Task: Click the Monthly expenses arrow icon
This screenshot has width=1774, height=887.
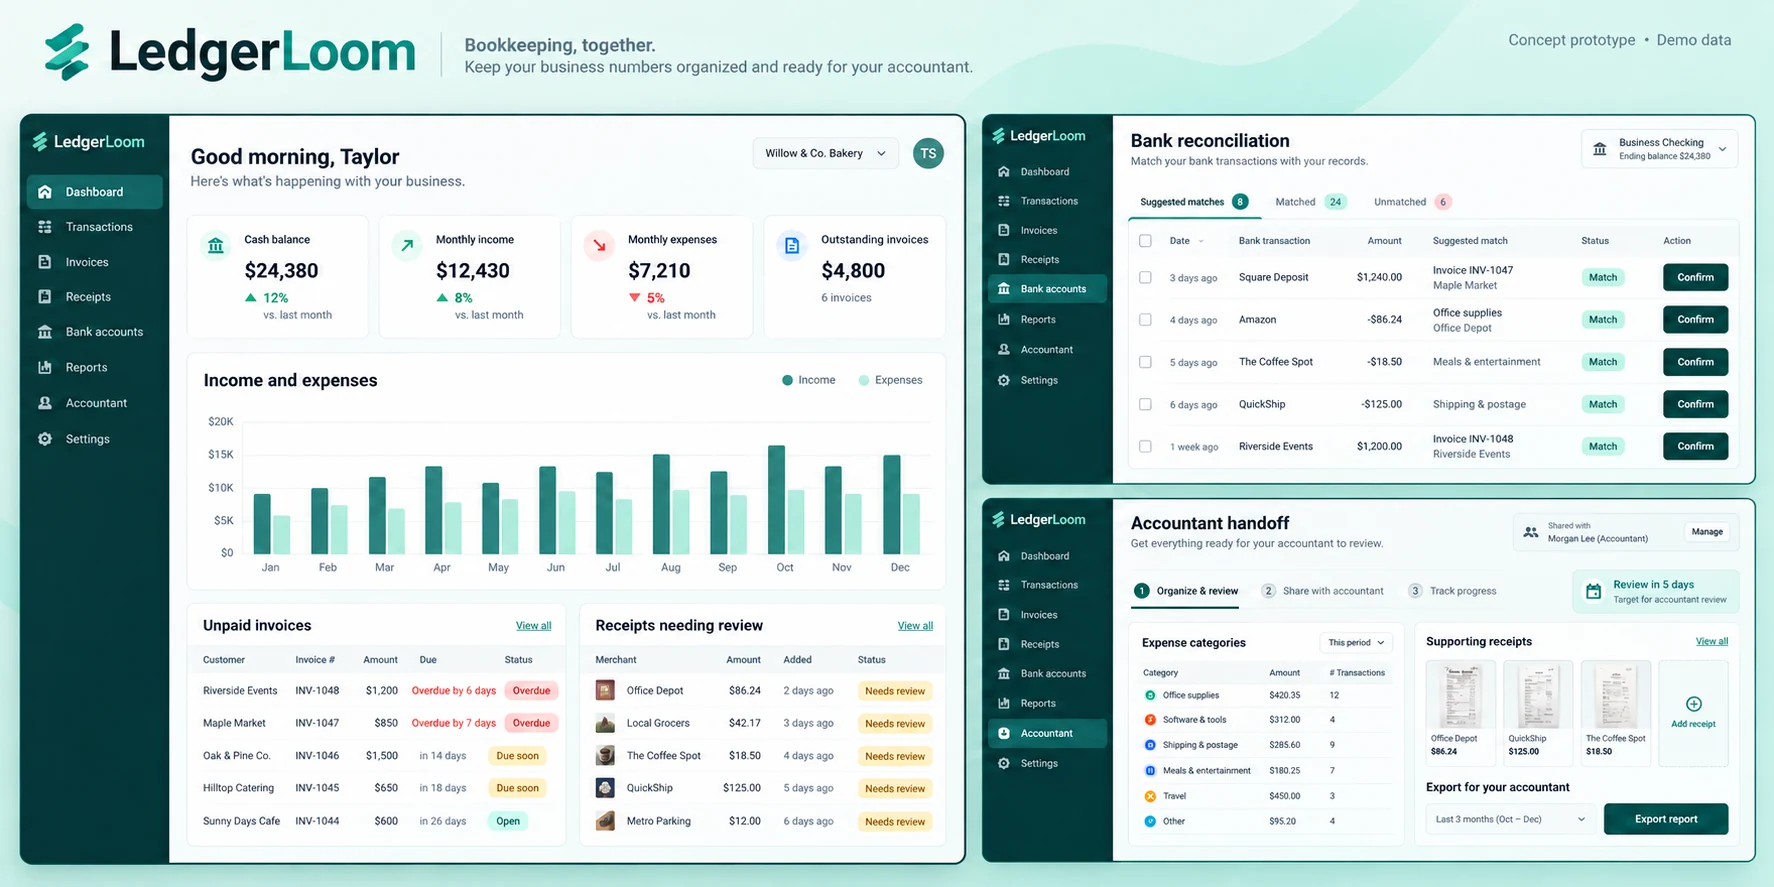Action: click(x=599, y=245)
